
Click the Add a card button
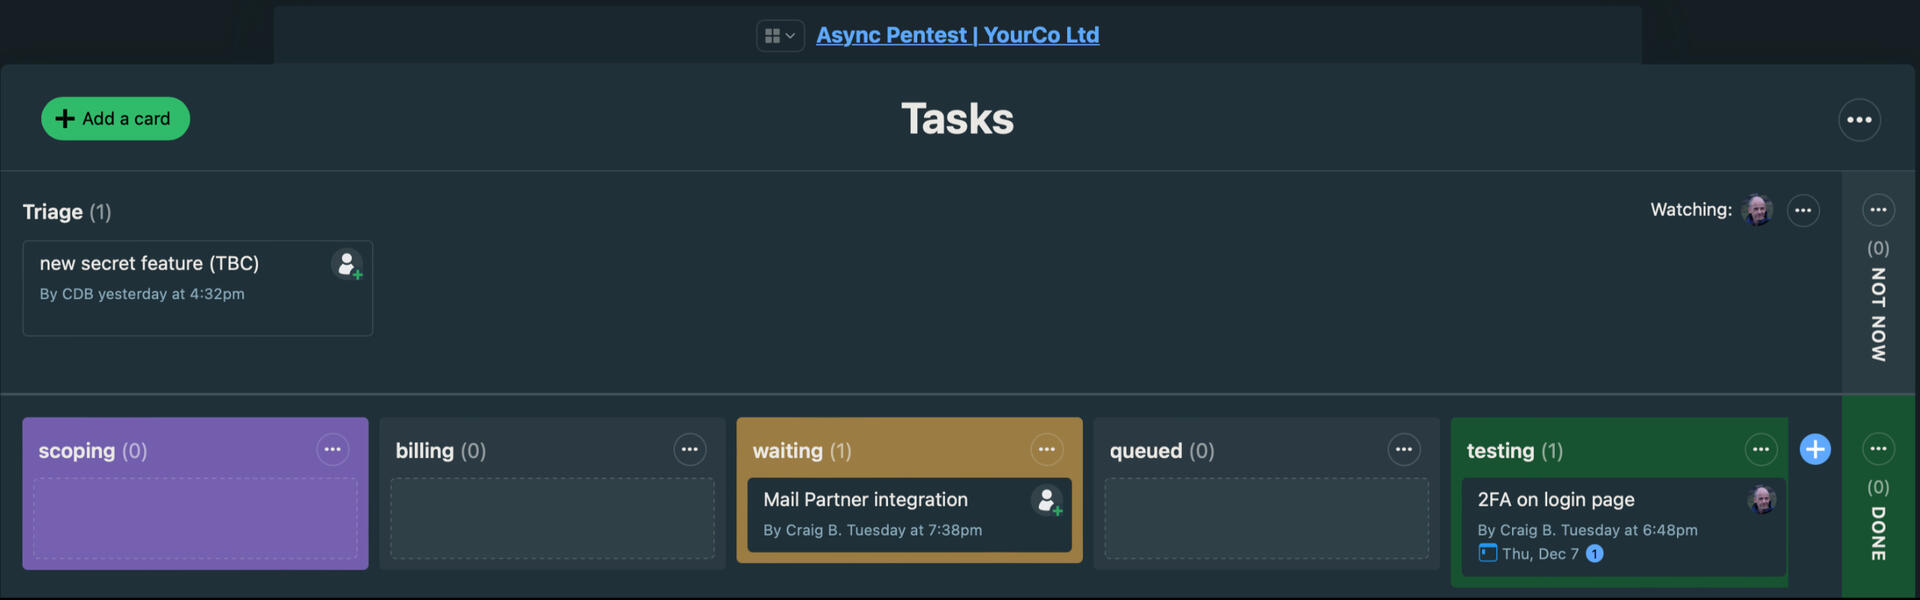[115, 118]
